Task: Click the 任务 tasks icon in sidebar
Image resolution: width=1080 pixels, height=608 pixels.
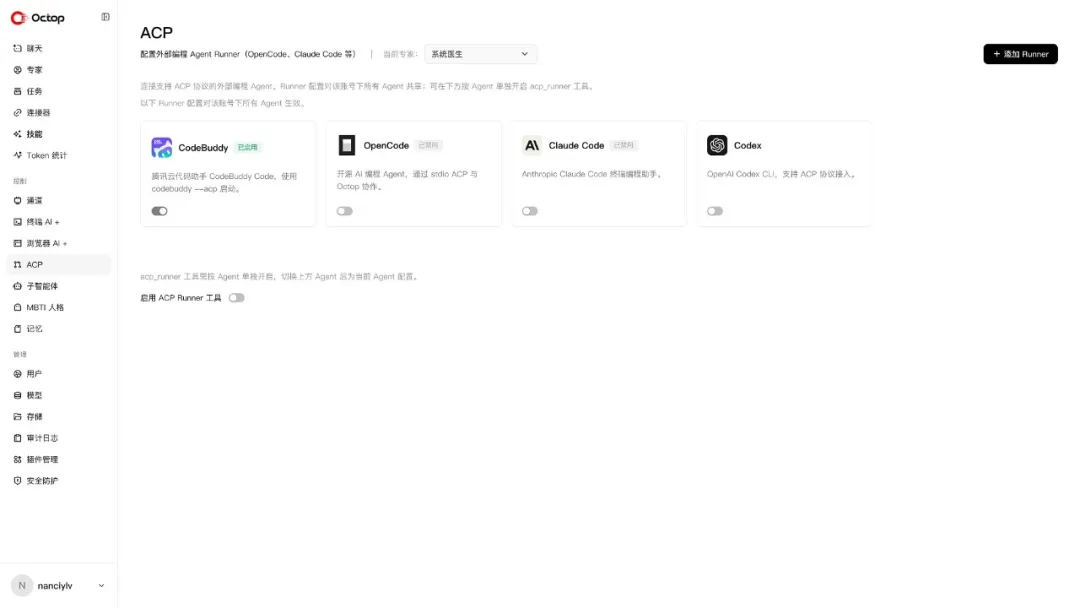Action: [17, 91]
